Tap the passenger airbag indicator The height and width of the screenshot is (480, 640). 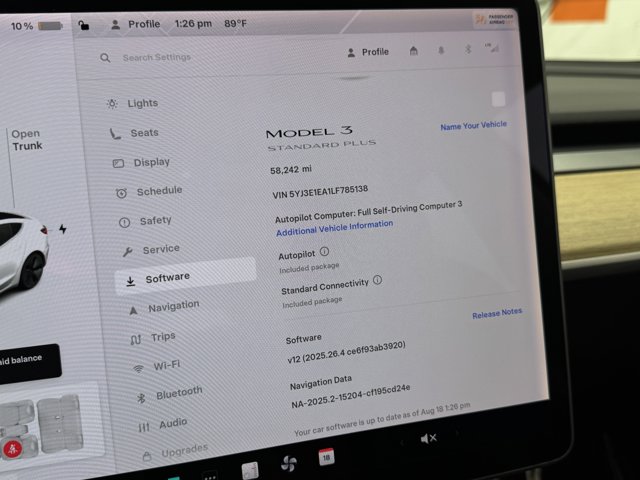pyautogui.click(x=494, y=19)
